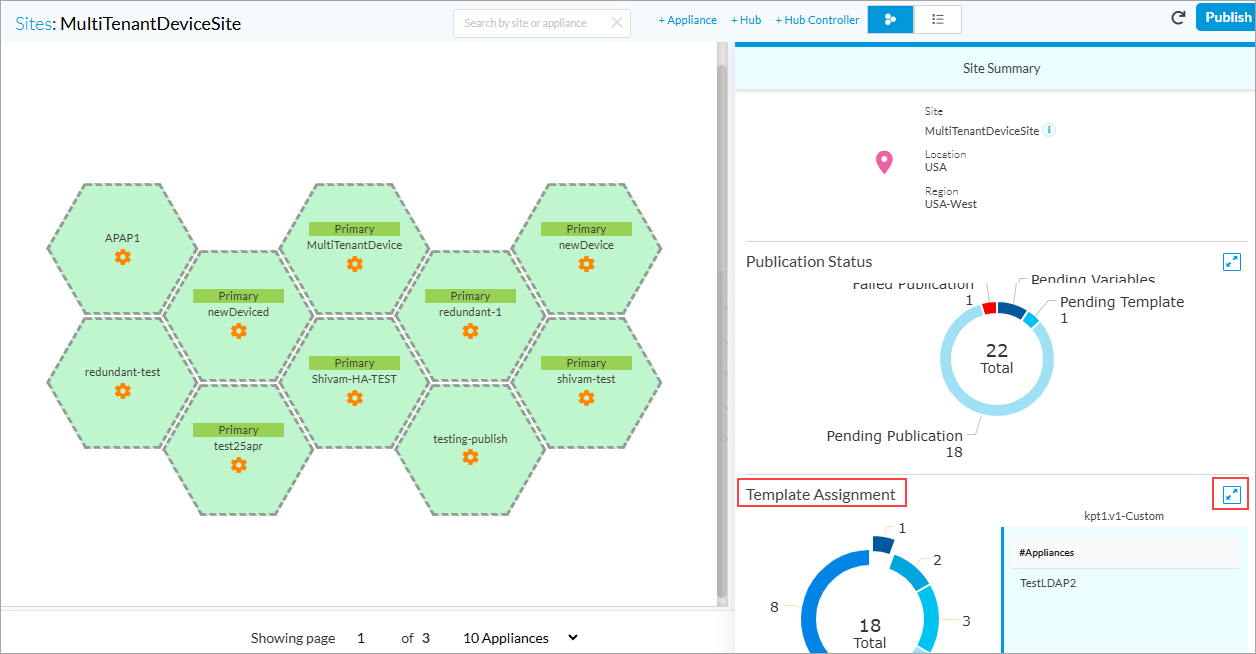Viewport: 1256px width, 654px height.
Task: Select the testing-publish appliance label
Action: click(470, 439)
